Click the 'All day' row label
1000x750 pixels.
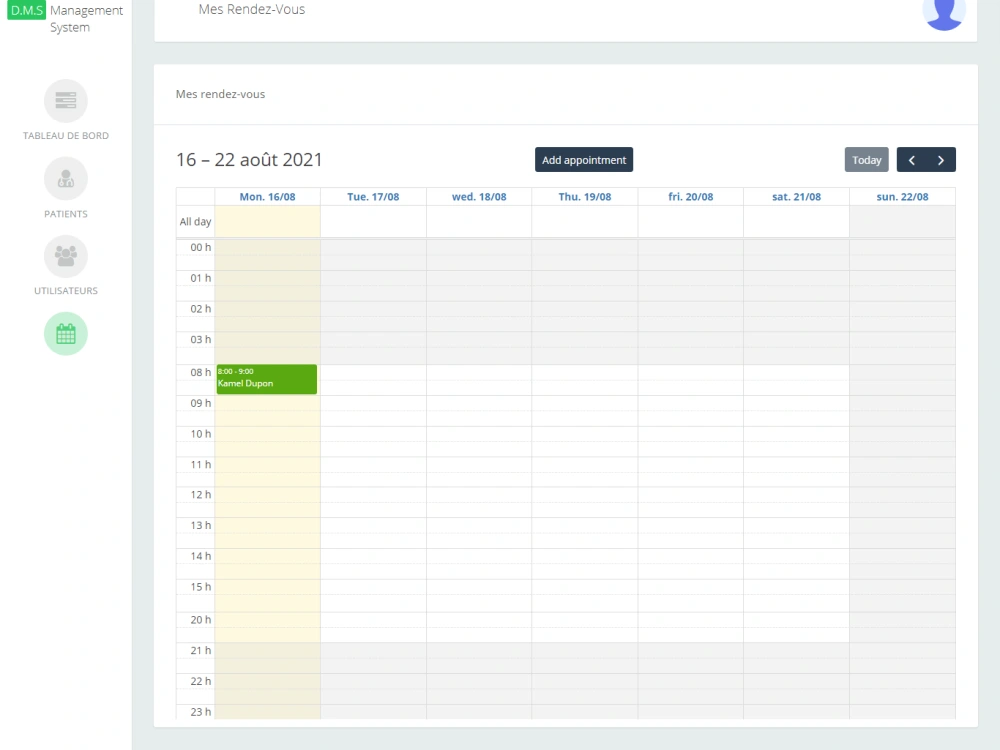click(x=195, y=222)
